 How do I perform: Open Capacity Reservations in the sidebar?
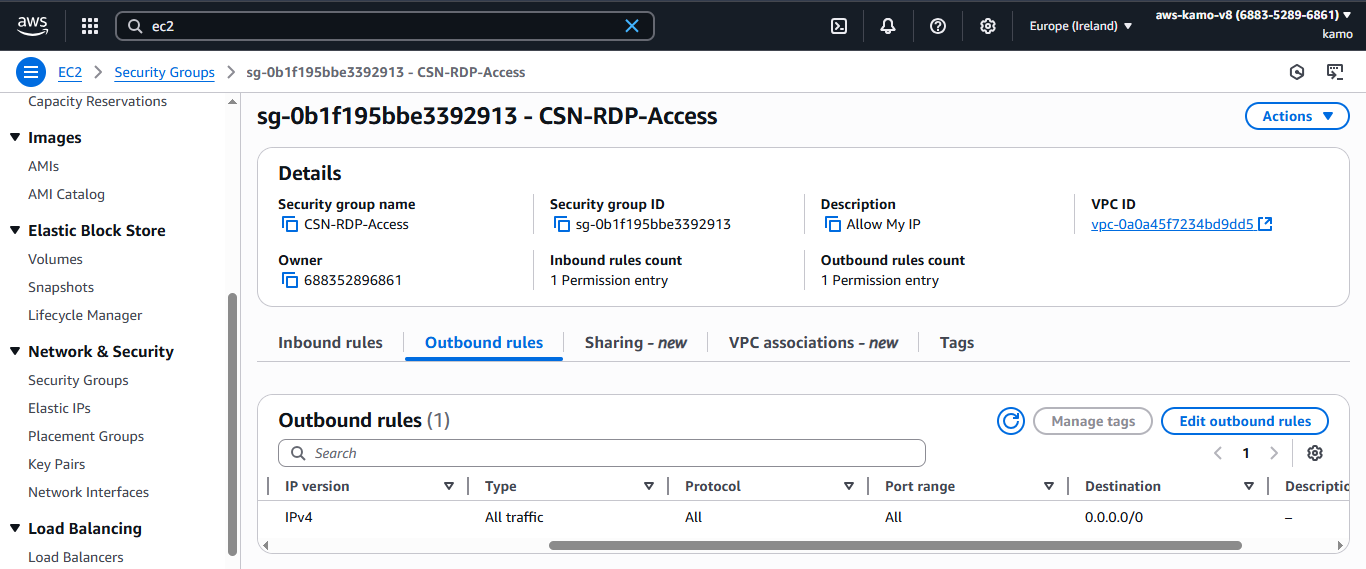coord(97,101)
